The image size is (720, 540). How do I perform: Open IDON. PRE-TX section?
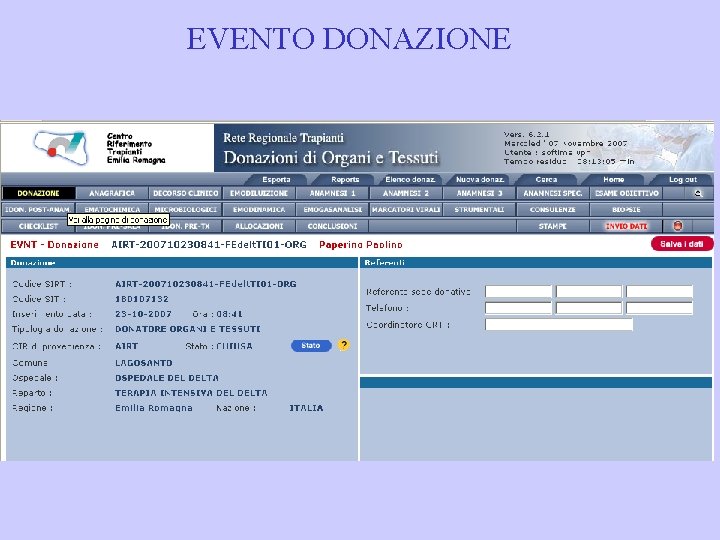186,226
